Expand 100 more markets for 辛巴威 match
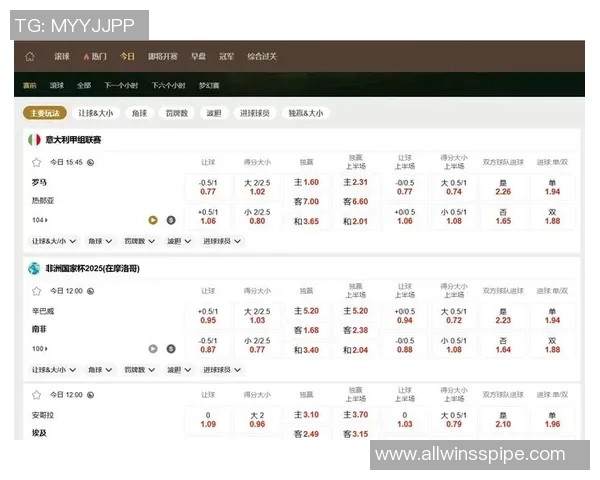600x480 pixels. click(40, 349)
